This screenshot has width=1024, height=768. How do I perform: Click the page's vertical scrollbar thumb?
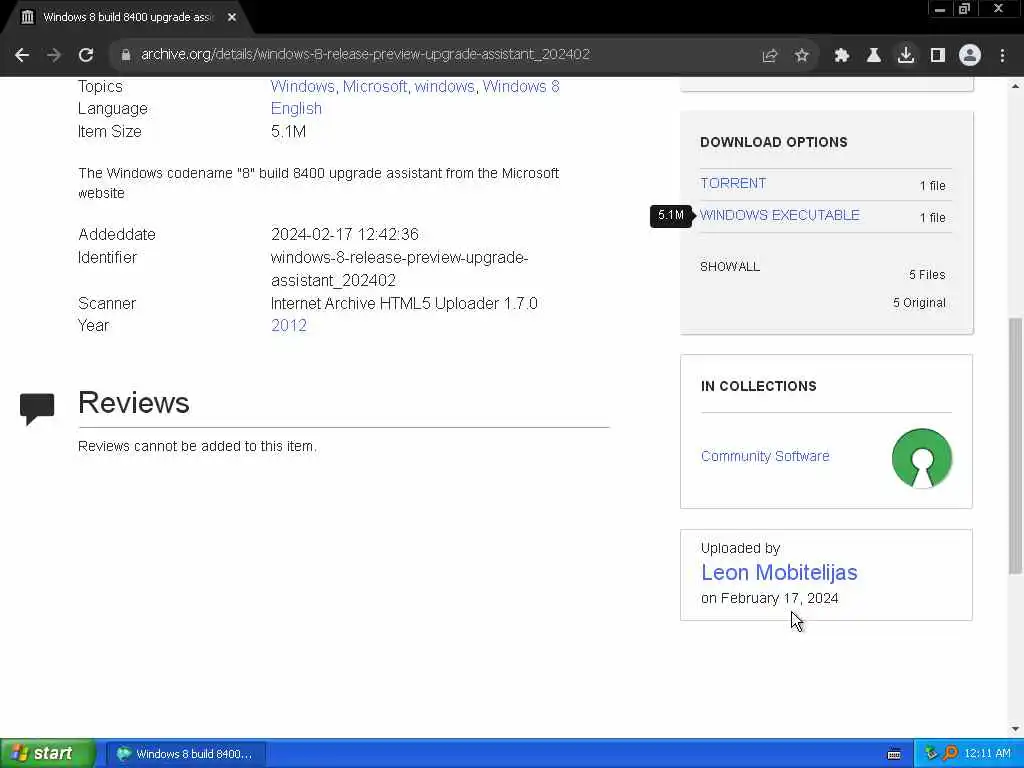[1015, 446]
